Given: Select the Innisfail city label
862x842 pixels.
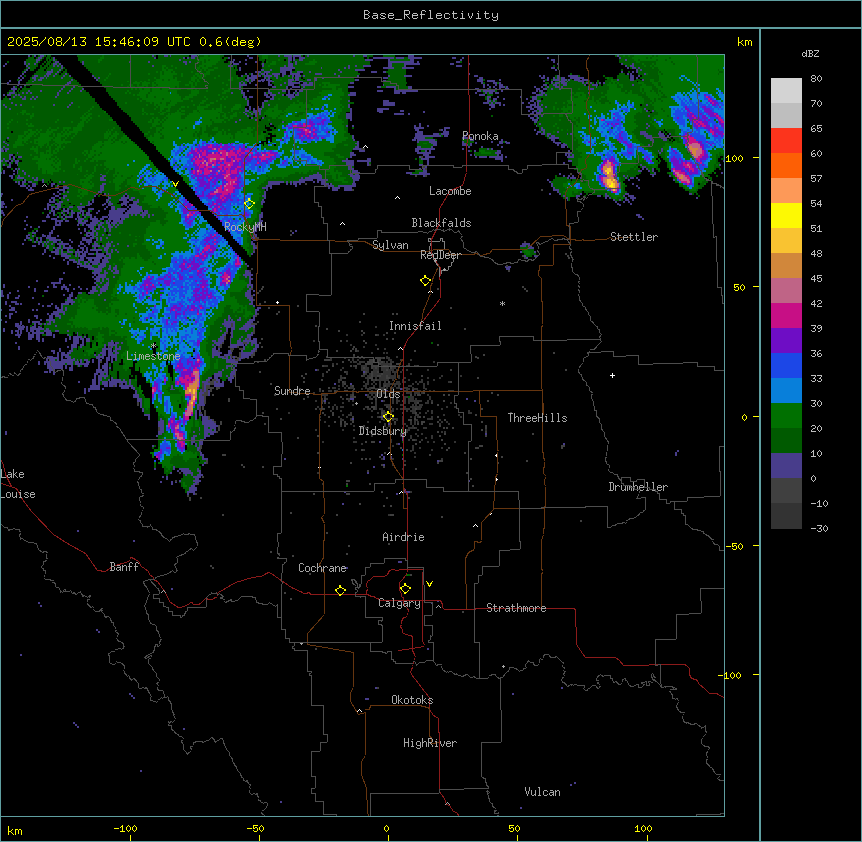Looking at the screenshot, I should point(415,326).
